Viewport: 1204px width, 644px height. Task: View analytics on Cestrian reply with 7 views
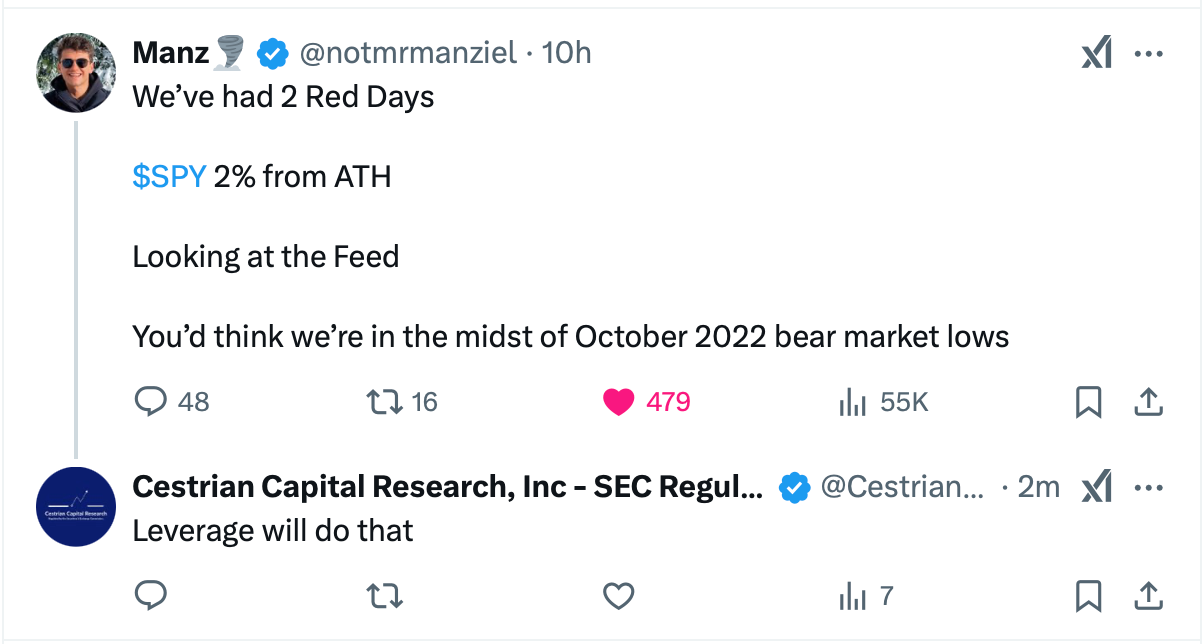click(851, 596)
